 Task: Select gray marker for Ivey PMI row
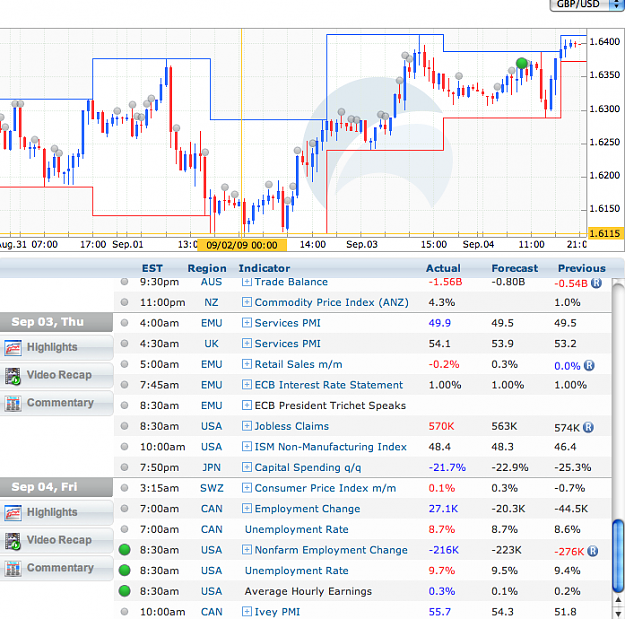124,611
